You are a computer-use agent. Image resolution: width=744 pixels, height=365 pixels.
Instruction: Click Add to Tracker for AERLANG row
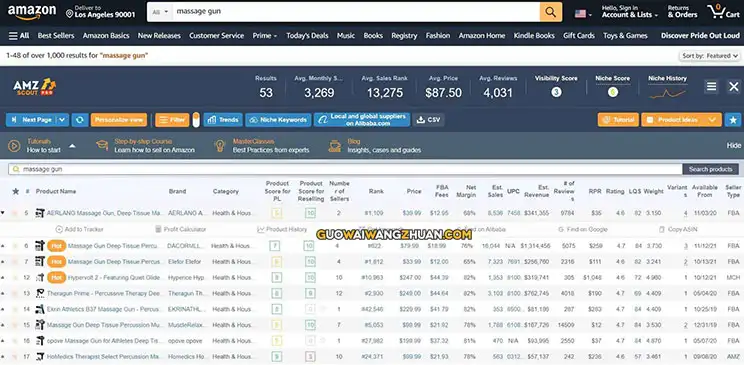click(79, 229)
